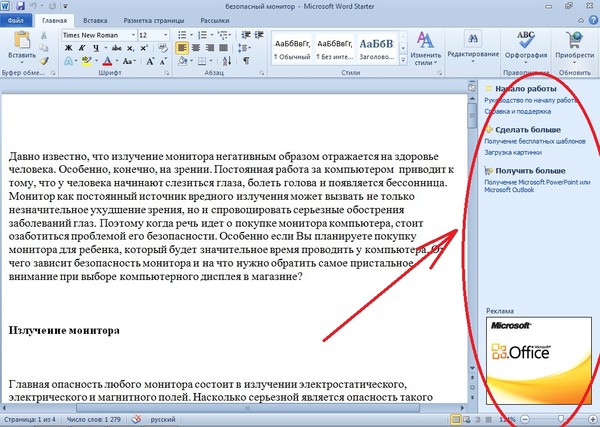Click the Microsoft Office advertisement banner
This screenshot has height=427, width=600.
(539, 360)
